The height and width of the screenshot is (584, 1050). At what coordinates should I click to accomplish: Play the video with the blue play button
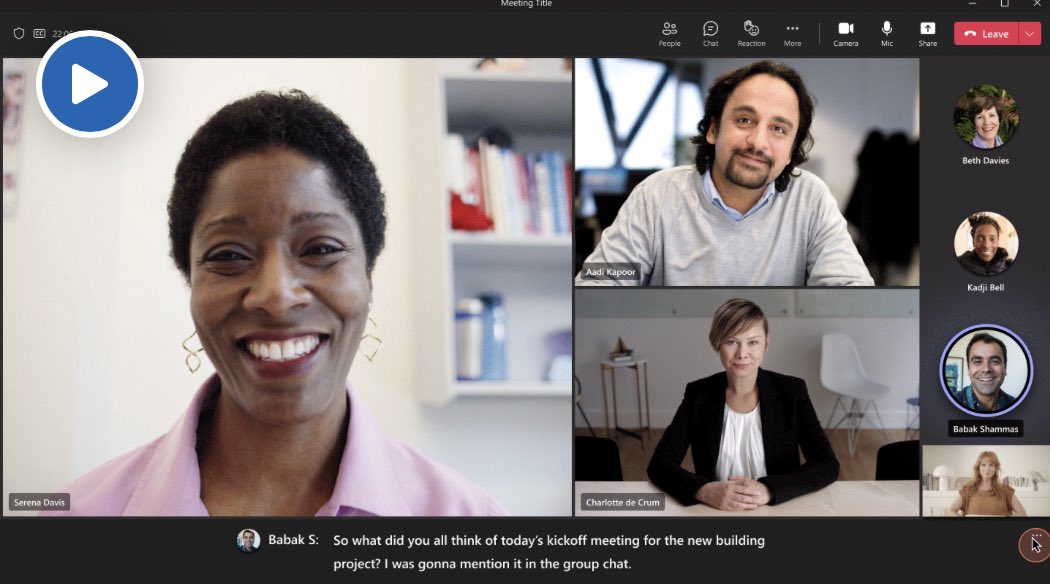90,84
